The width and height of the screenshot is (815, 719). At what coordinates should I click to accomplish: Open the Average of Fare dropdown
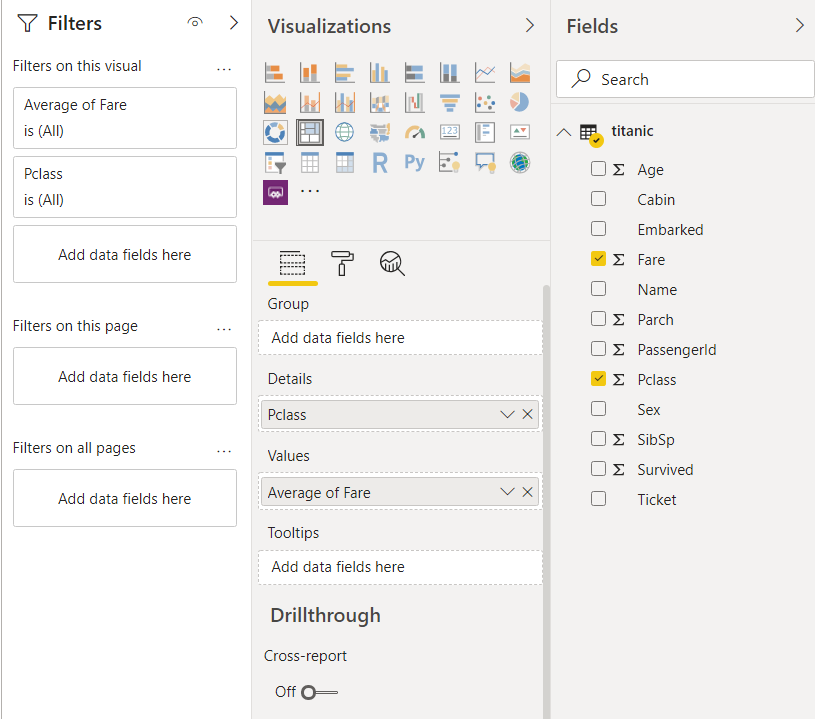[507, 492]
